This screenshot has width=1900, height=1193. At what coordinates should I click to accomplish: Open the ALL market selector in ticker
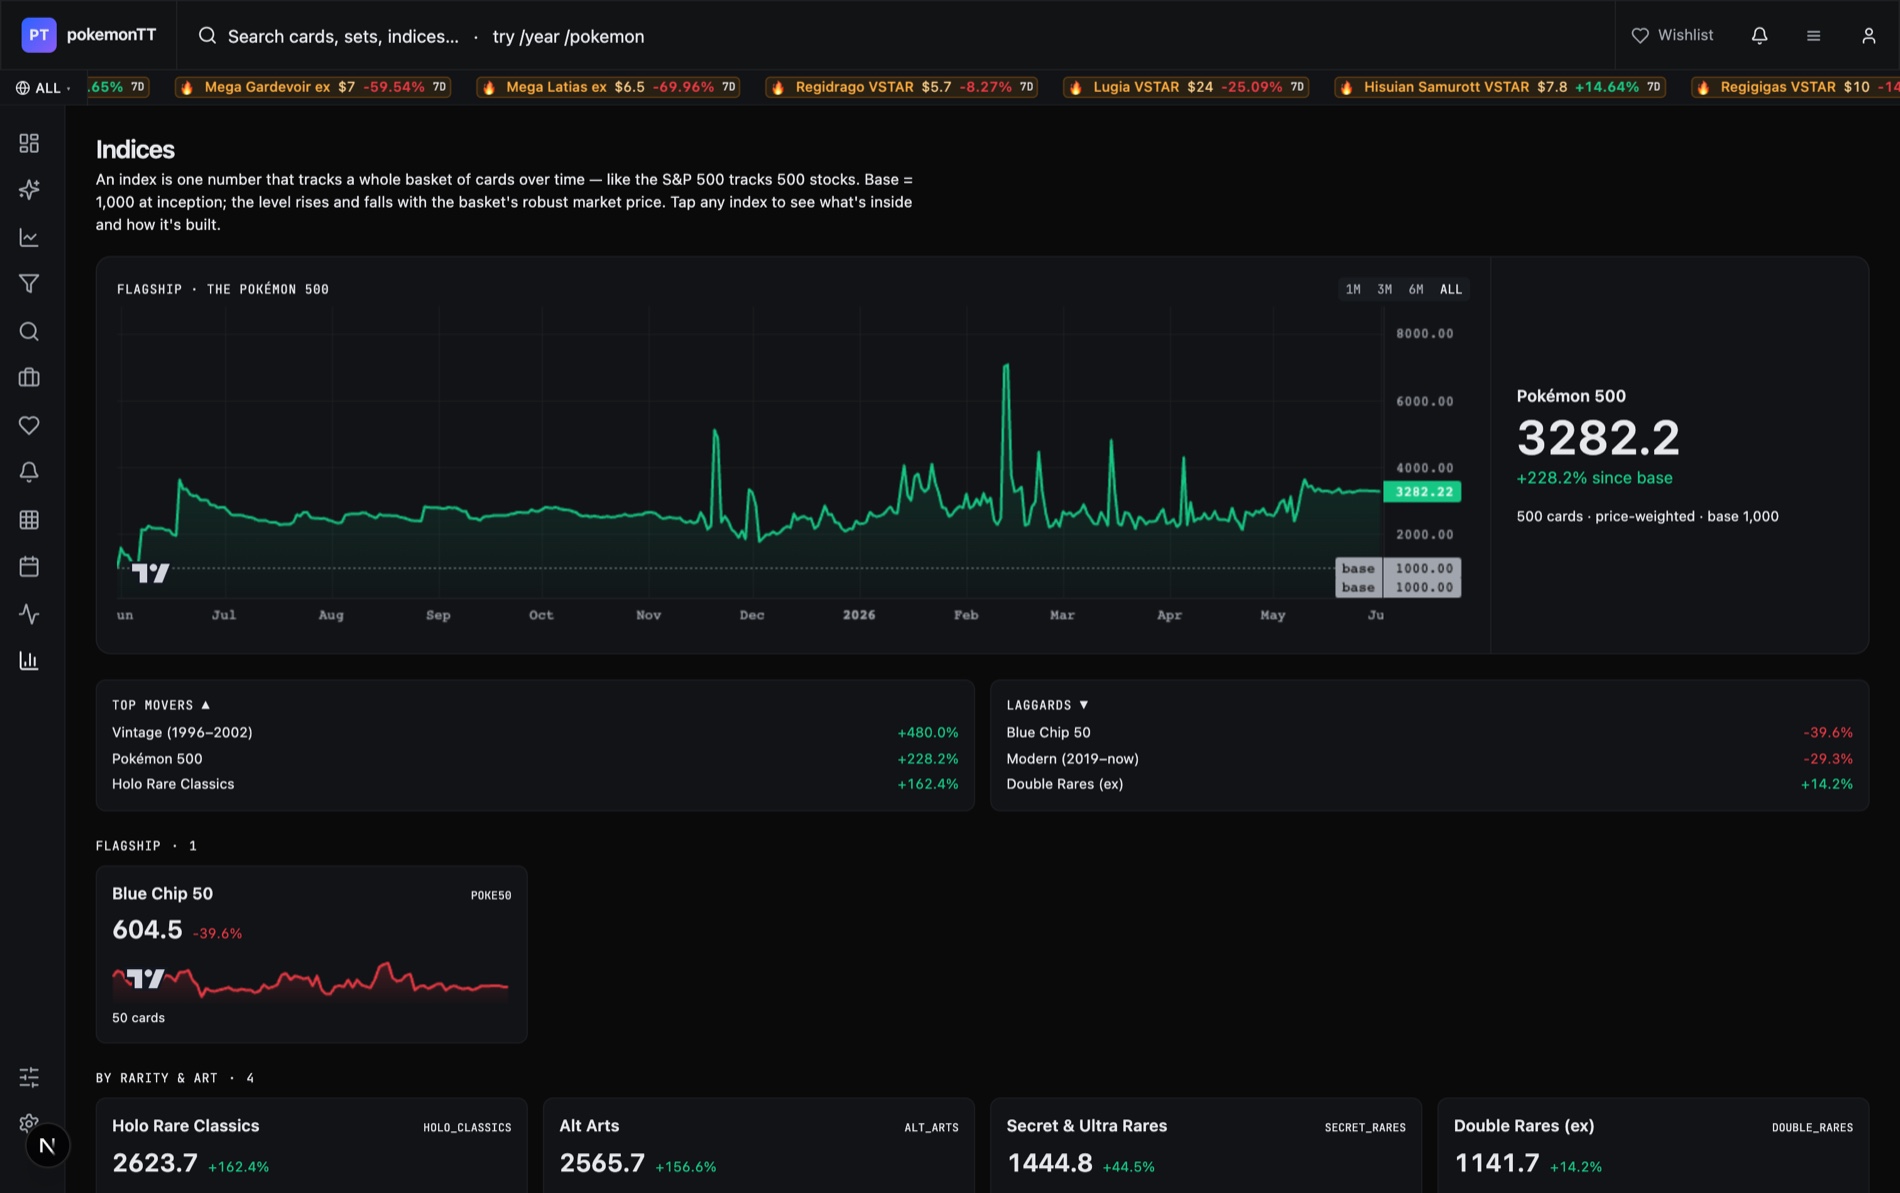[x=43, y=88]
